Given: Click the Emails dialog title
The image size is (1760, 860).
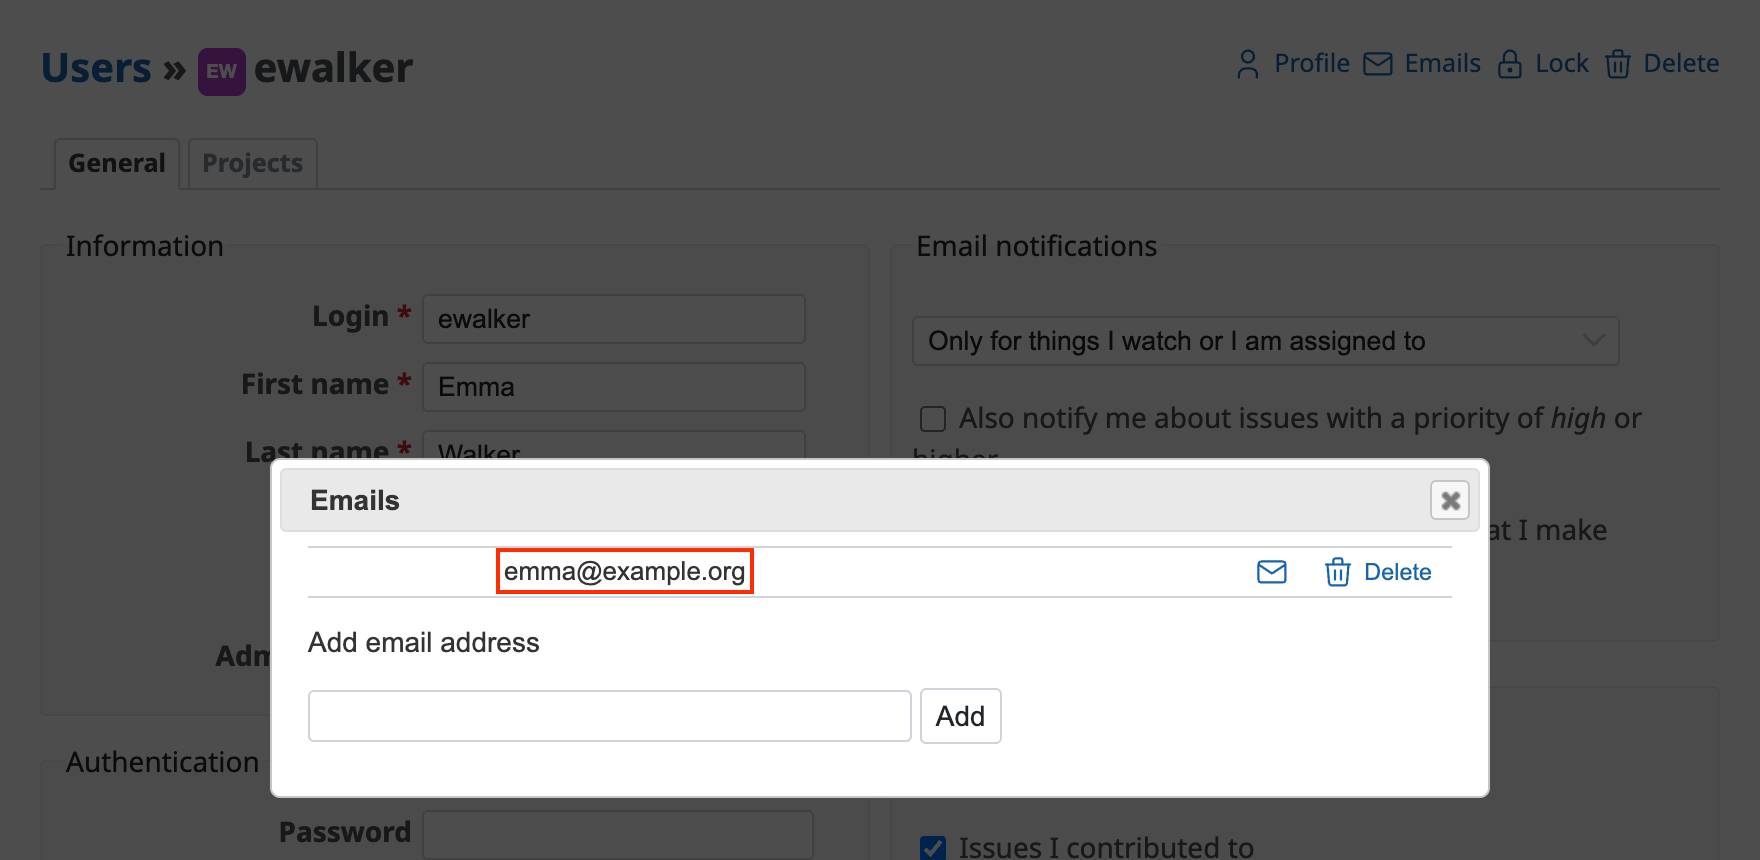Looking at the screenshot, I should pos(355,500).
